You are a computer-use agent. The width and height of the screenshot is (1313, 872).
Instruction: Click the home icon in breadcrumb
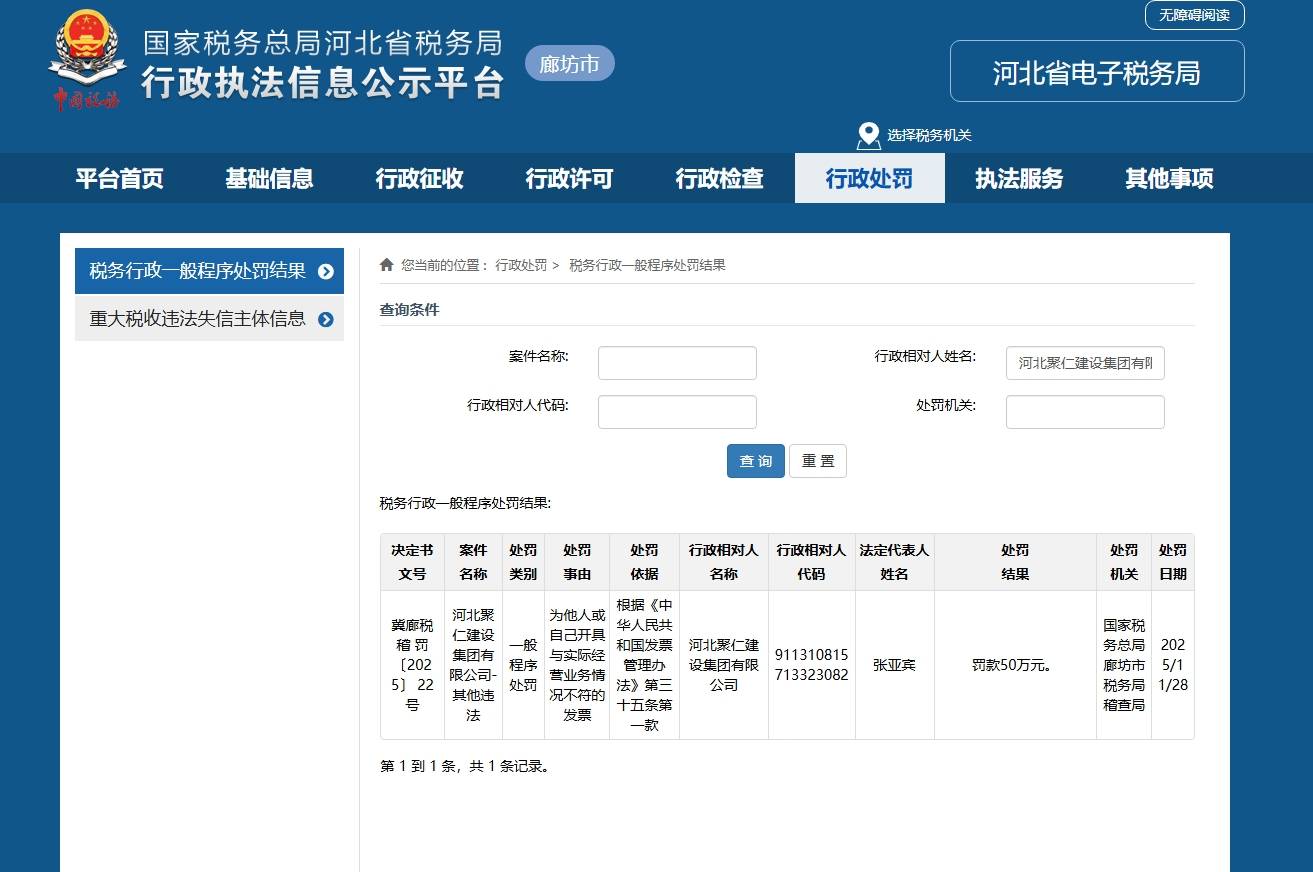[387, 265]
